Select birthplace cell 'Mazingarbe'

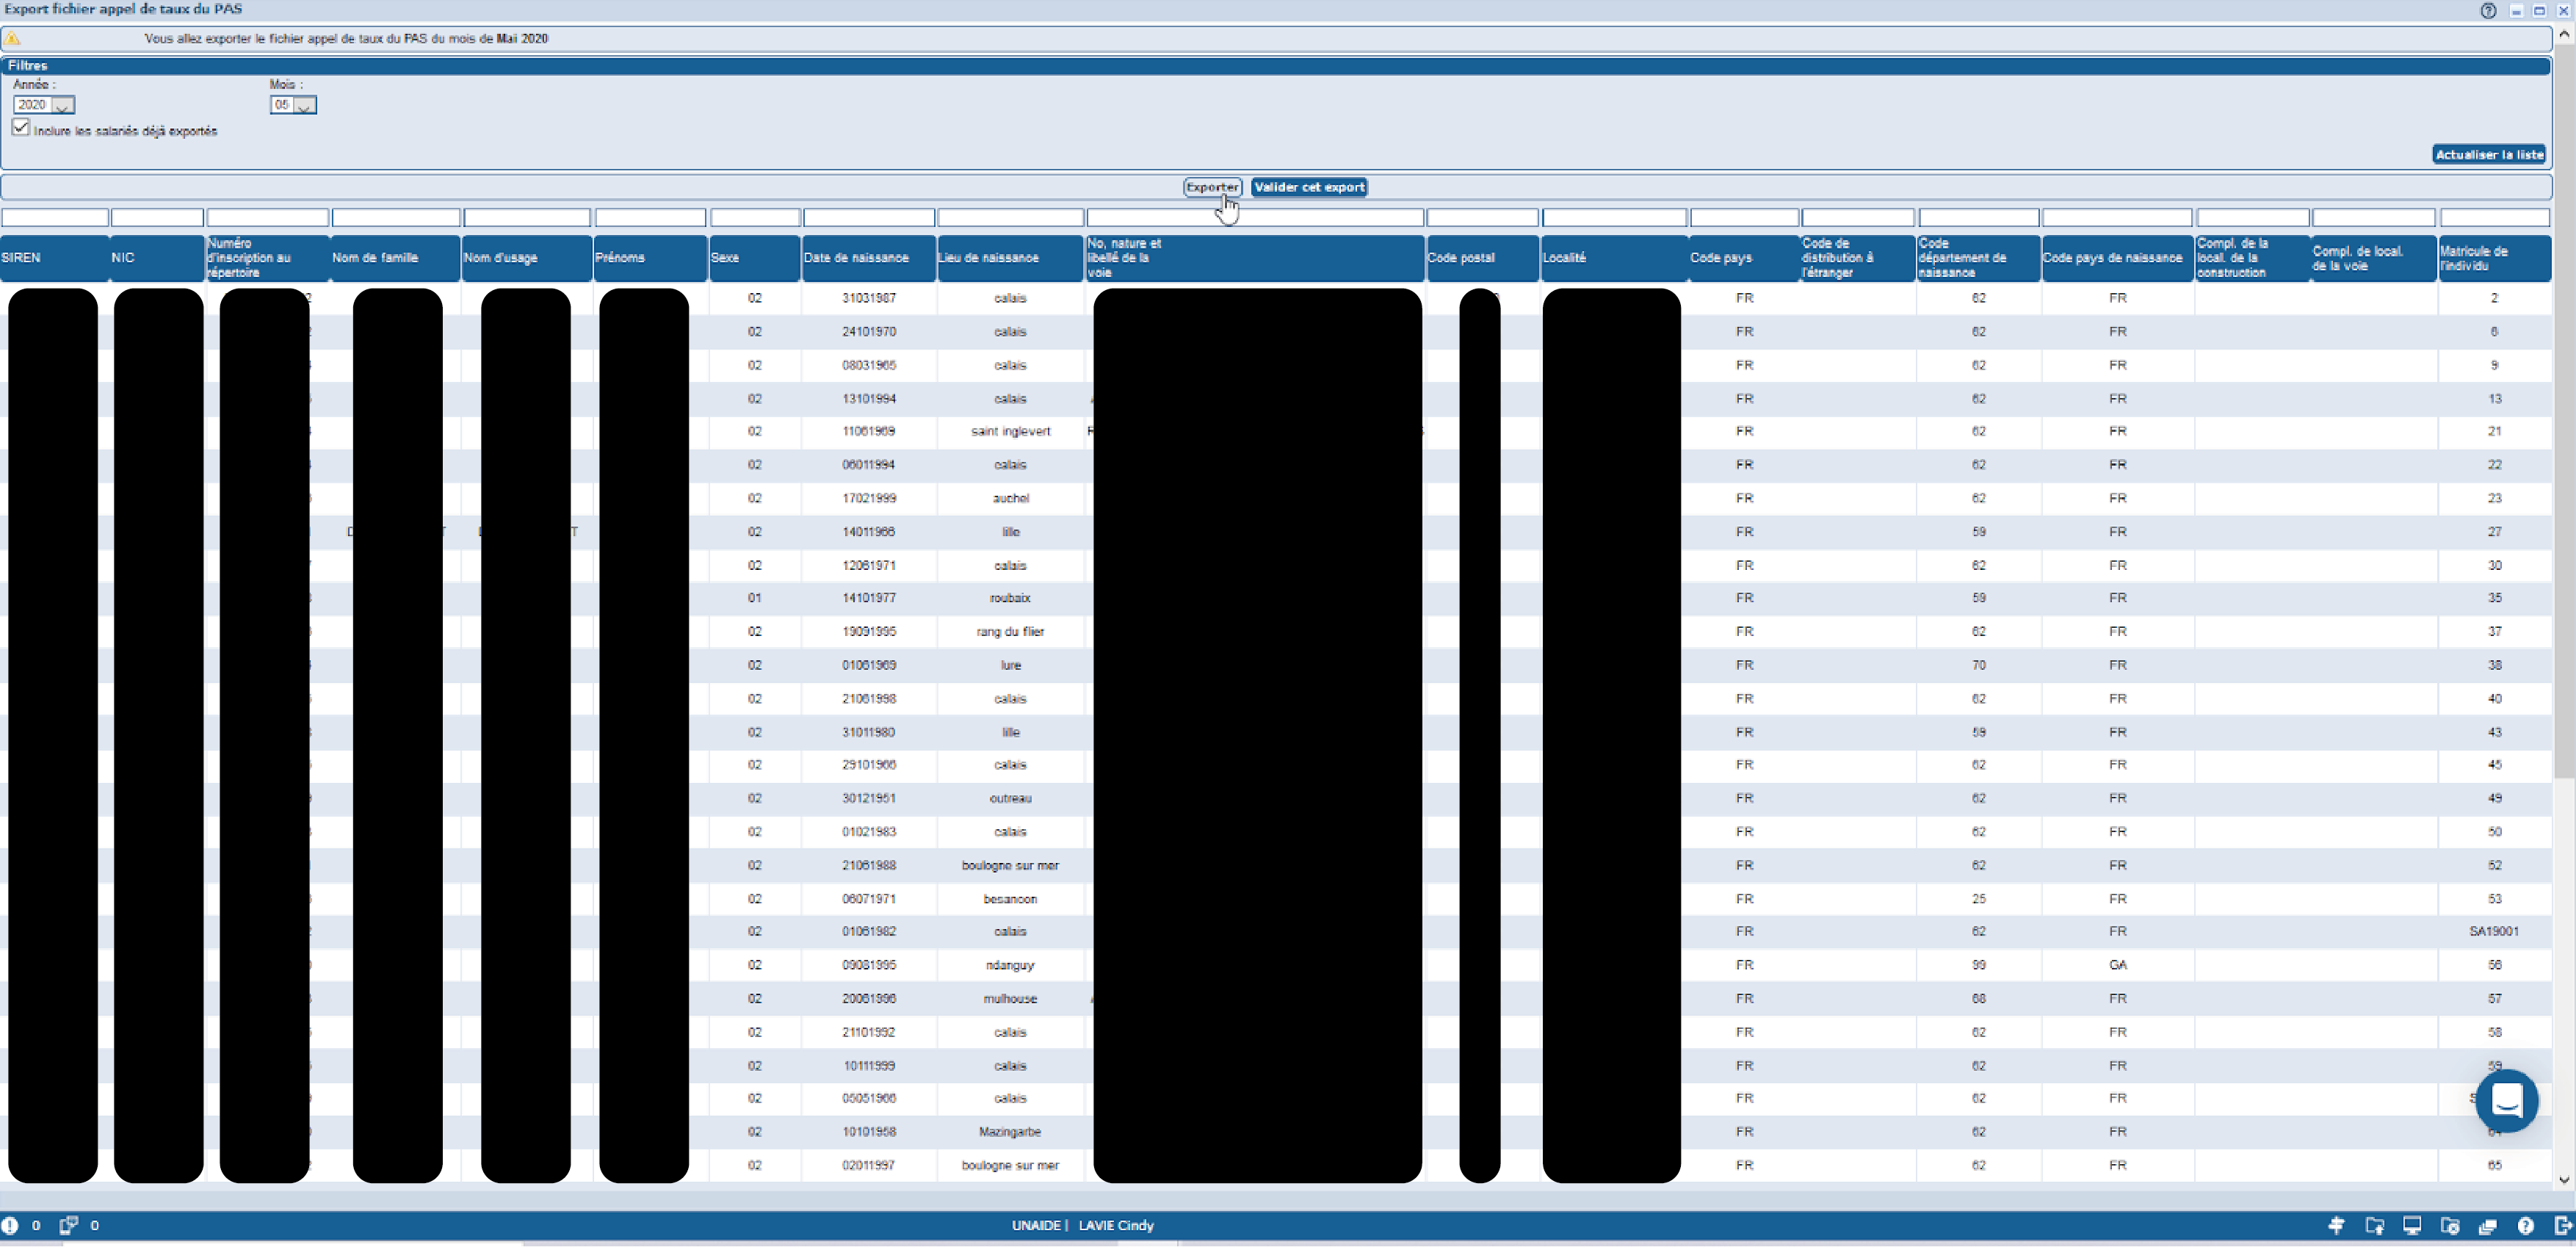tap(1011, 1133)
